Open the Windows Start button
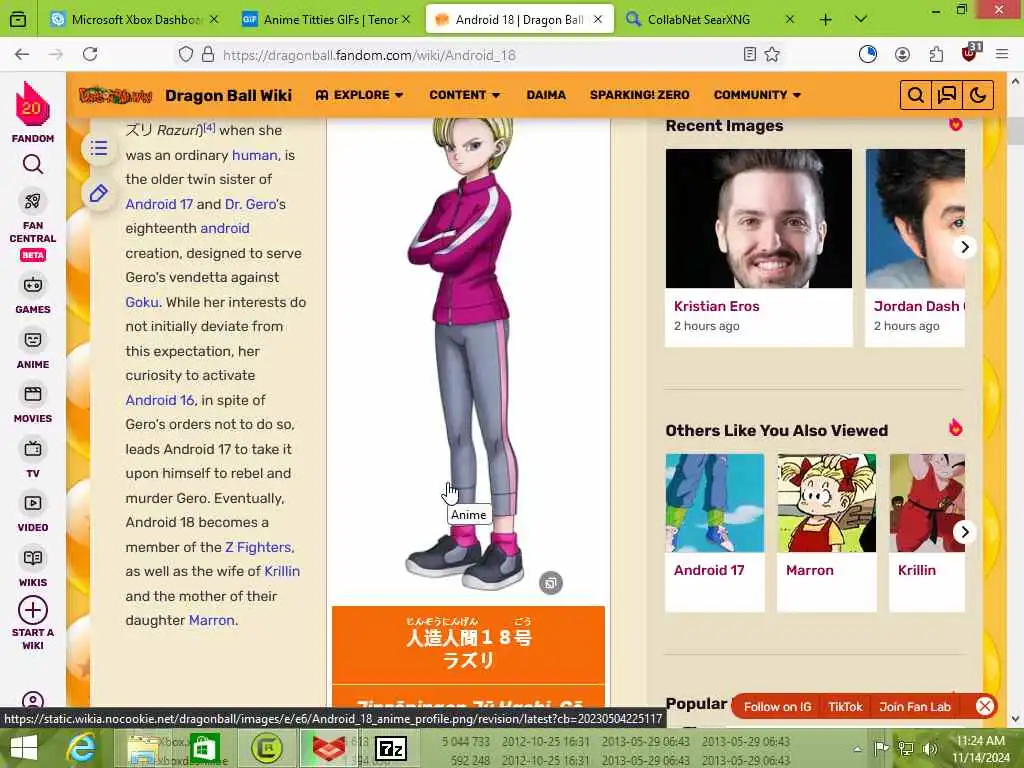Viewport: 1024px width, 768px height. 24,748
